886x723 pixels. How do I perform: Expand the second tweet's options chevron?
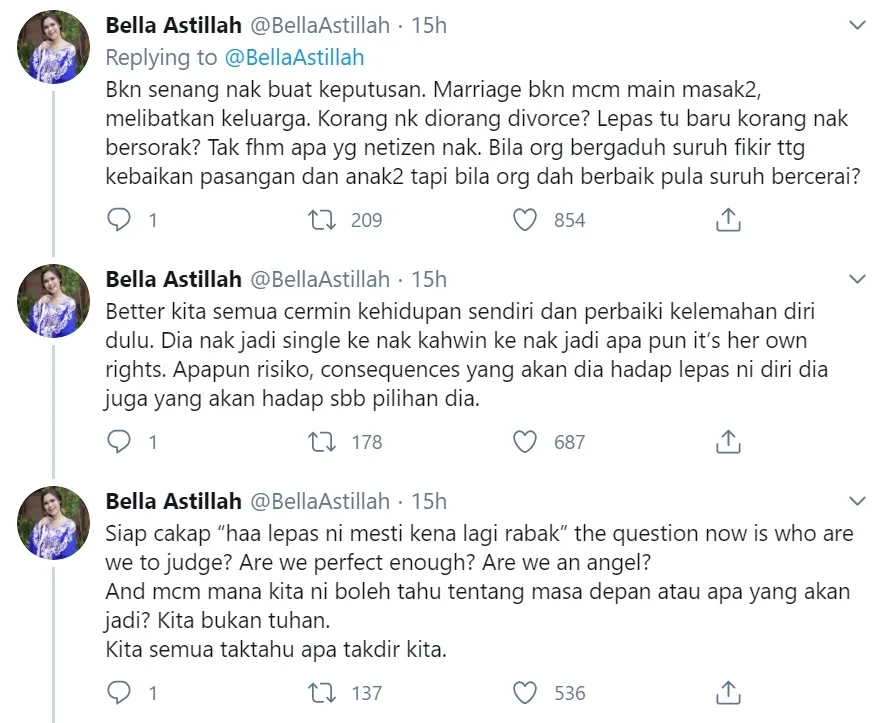(857, 278)
